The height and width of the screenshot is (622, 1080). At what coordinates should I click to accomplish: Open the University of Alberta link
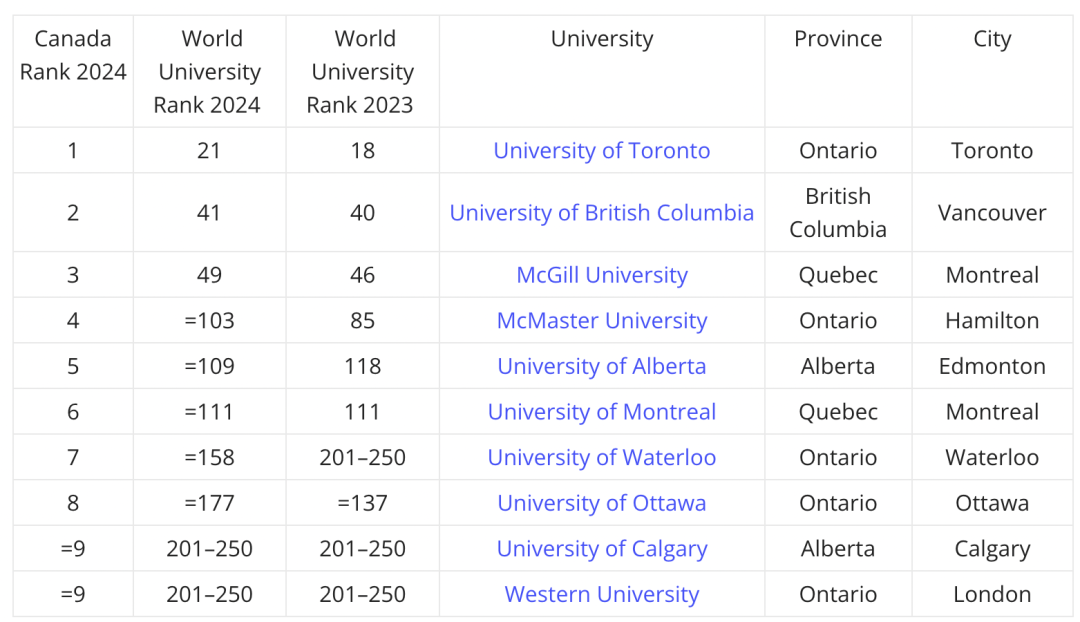(601, 366)
